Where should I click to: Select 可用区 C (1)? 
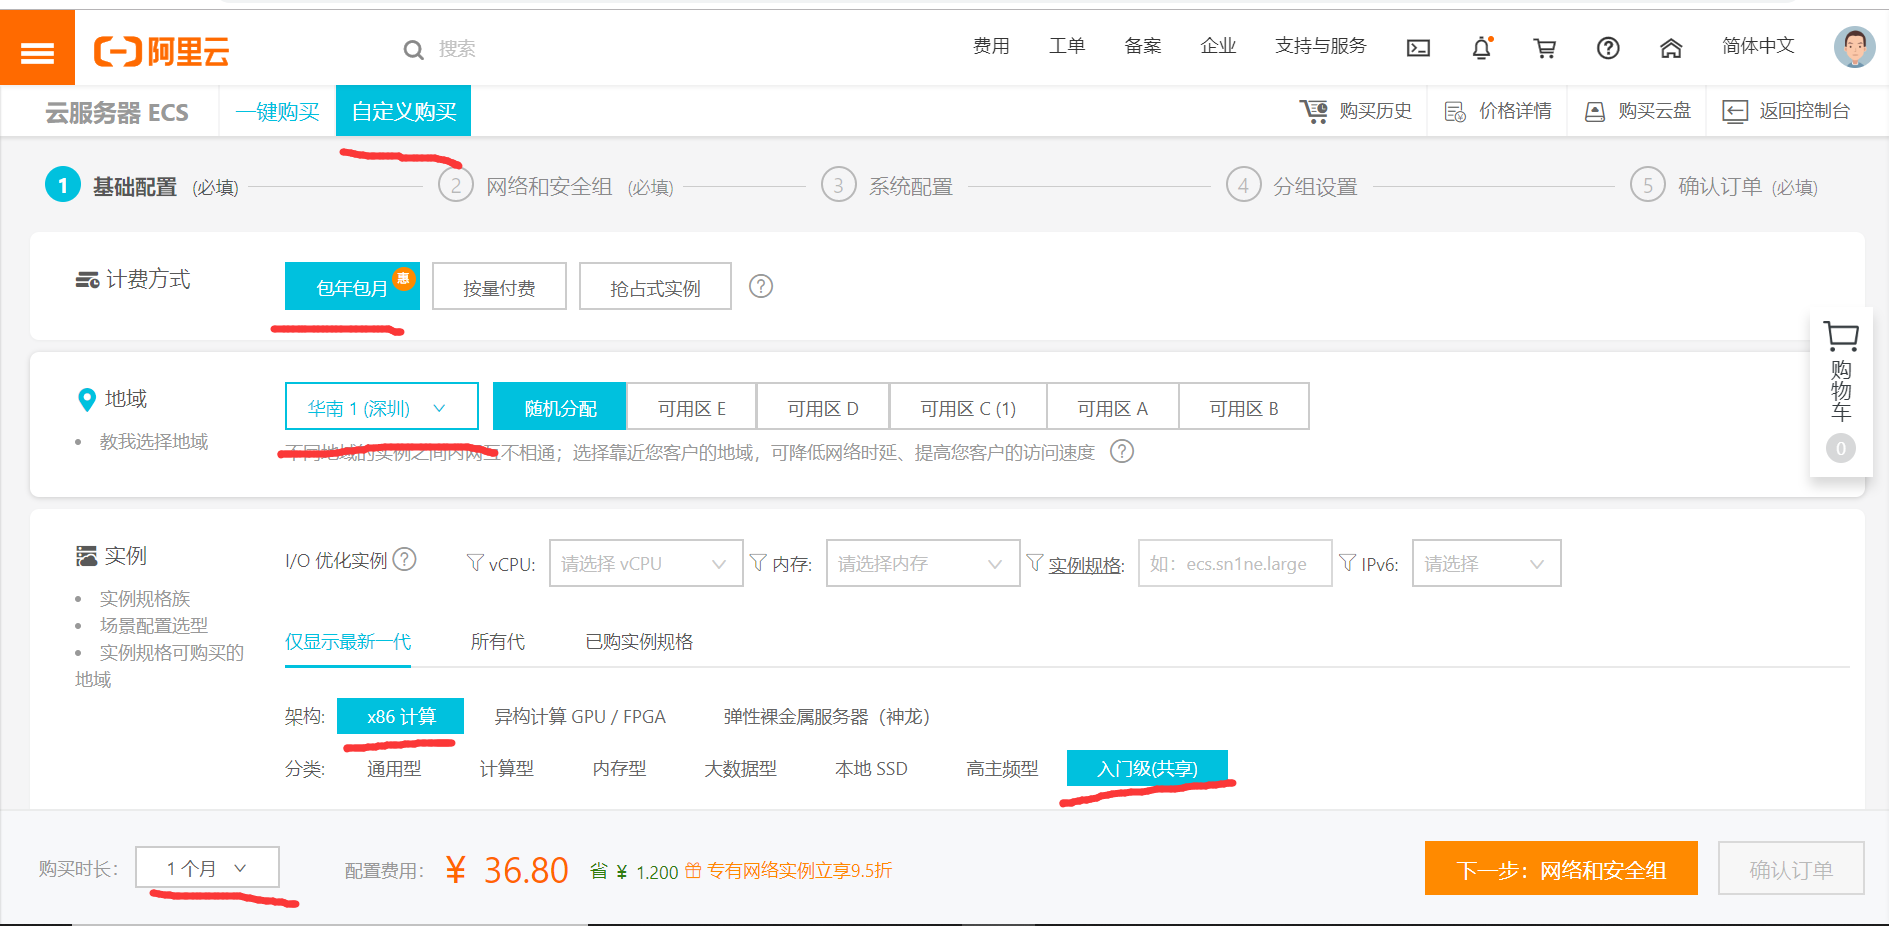point(968,407)
